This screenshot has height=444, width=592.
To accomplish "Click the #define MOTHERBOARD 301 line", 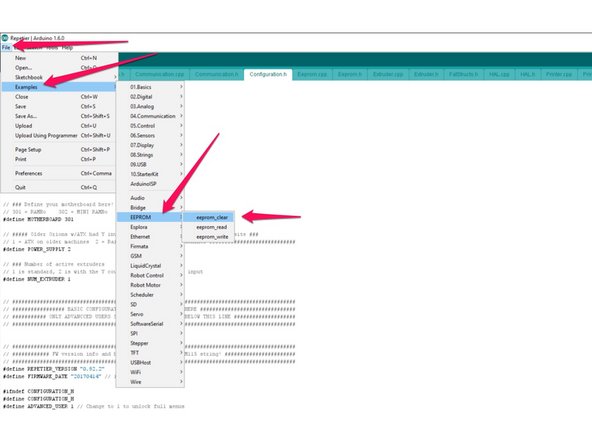I will (39, 219).
